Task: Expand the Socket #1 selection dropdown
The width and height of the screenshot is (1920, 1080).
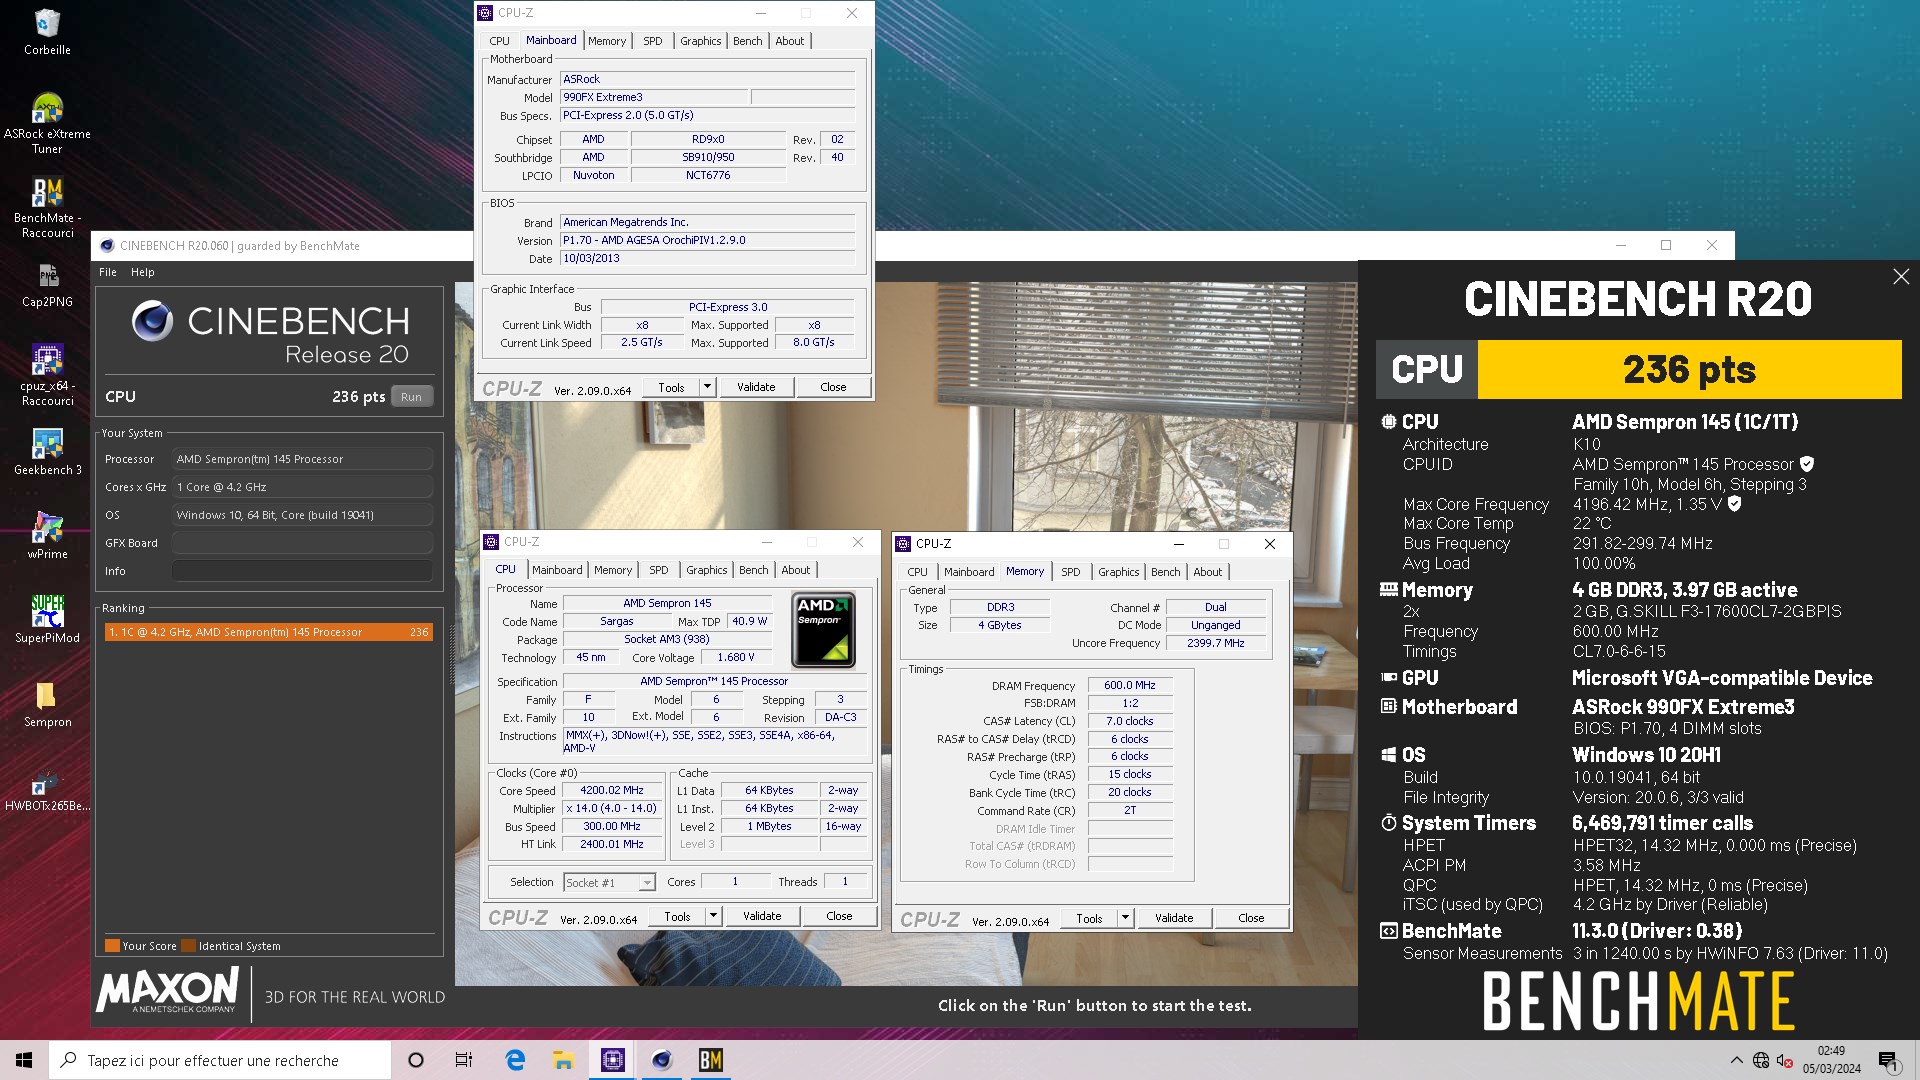Action: [x=647, y=882]
